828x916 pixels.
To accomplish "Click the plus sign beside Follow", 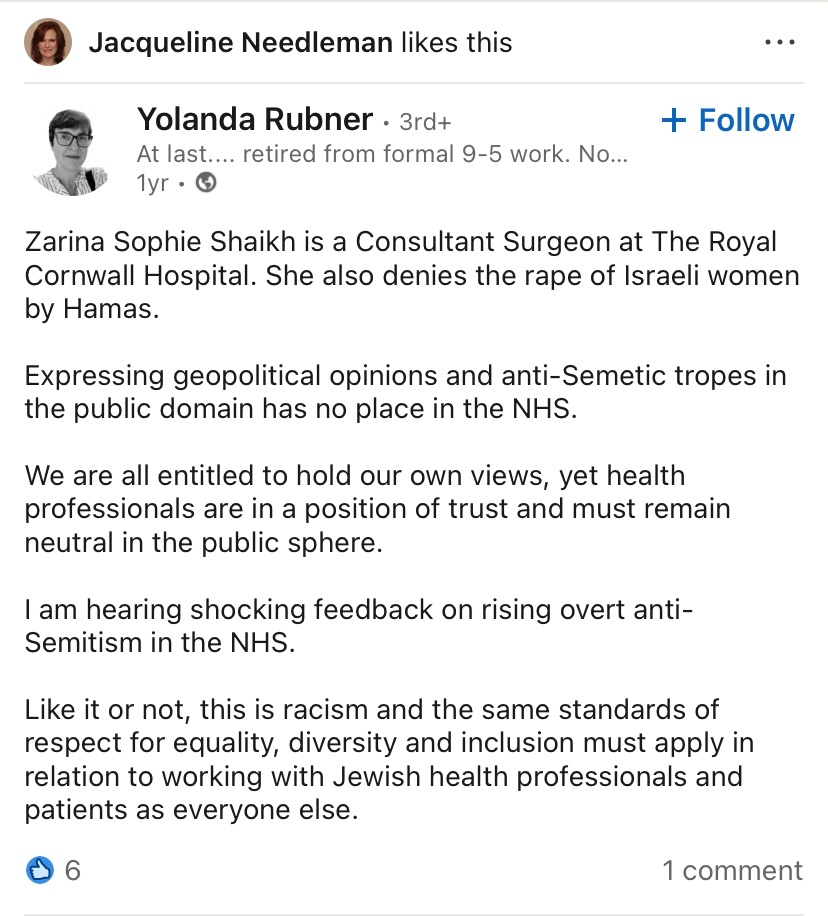I will pos(675,121).
